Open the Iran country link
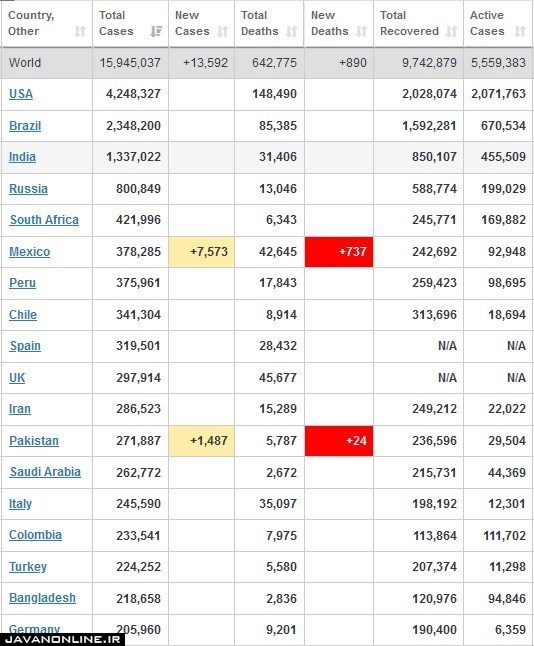This screenshot has height=646, width=534. pos(20,409)
